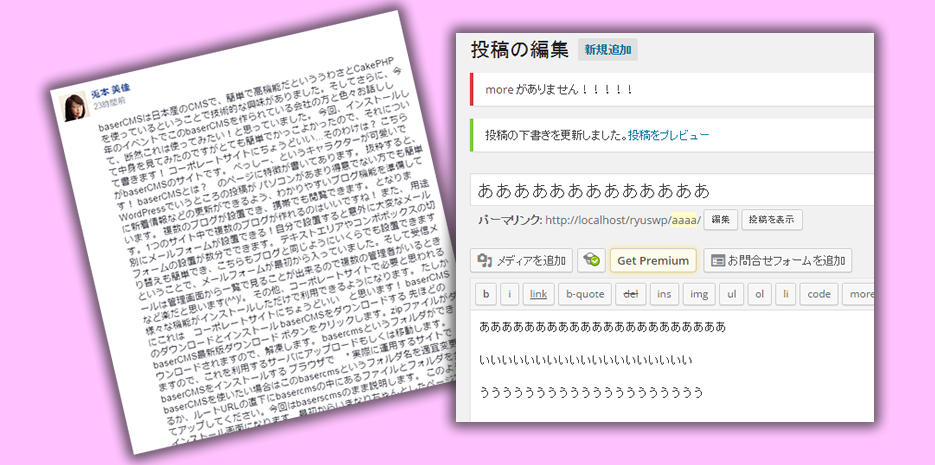Click the 編集 permalink button

pos(721,219)
